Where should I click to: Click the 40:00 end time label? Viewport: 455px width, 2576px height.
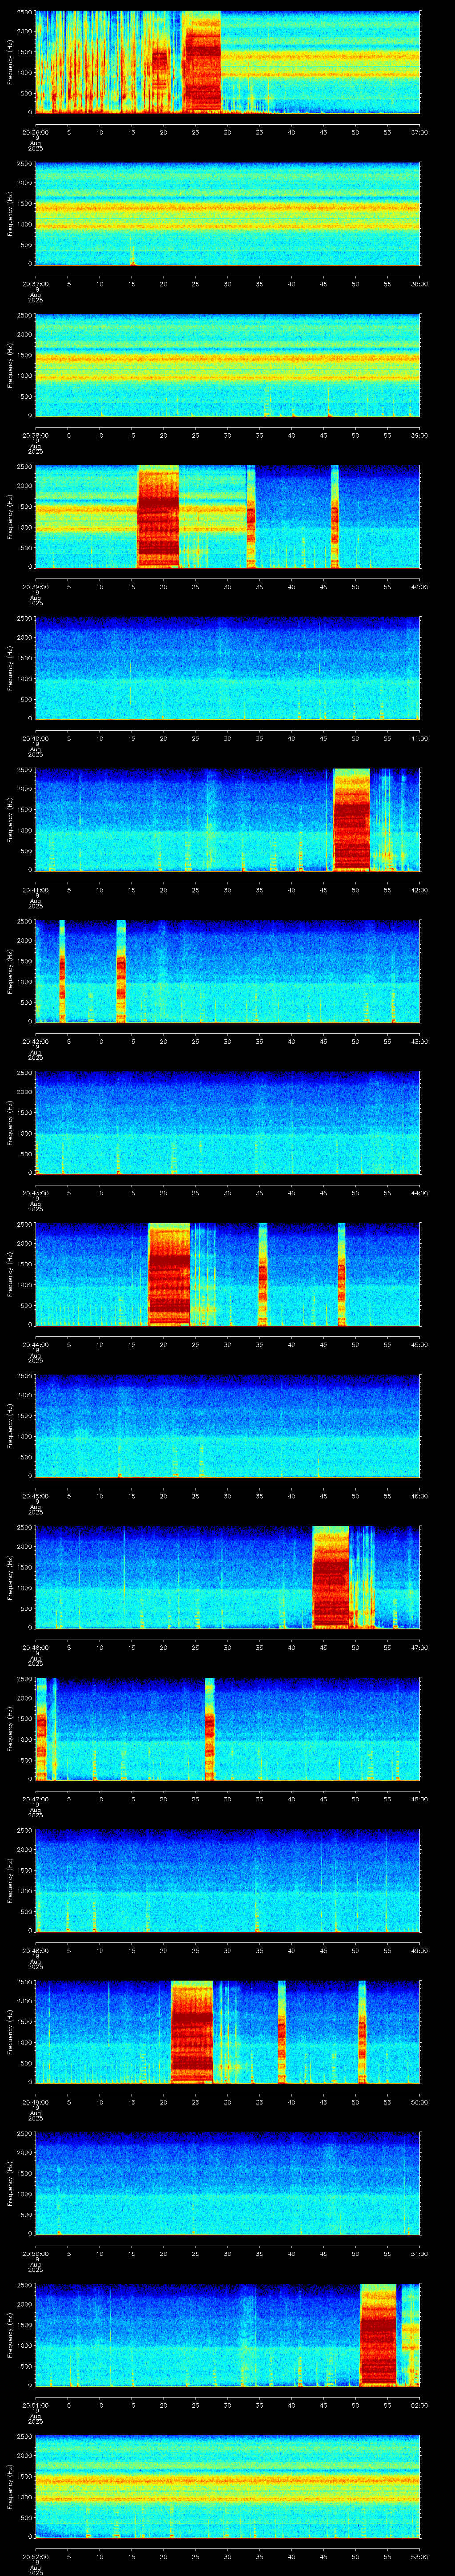click(419, 587)
